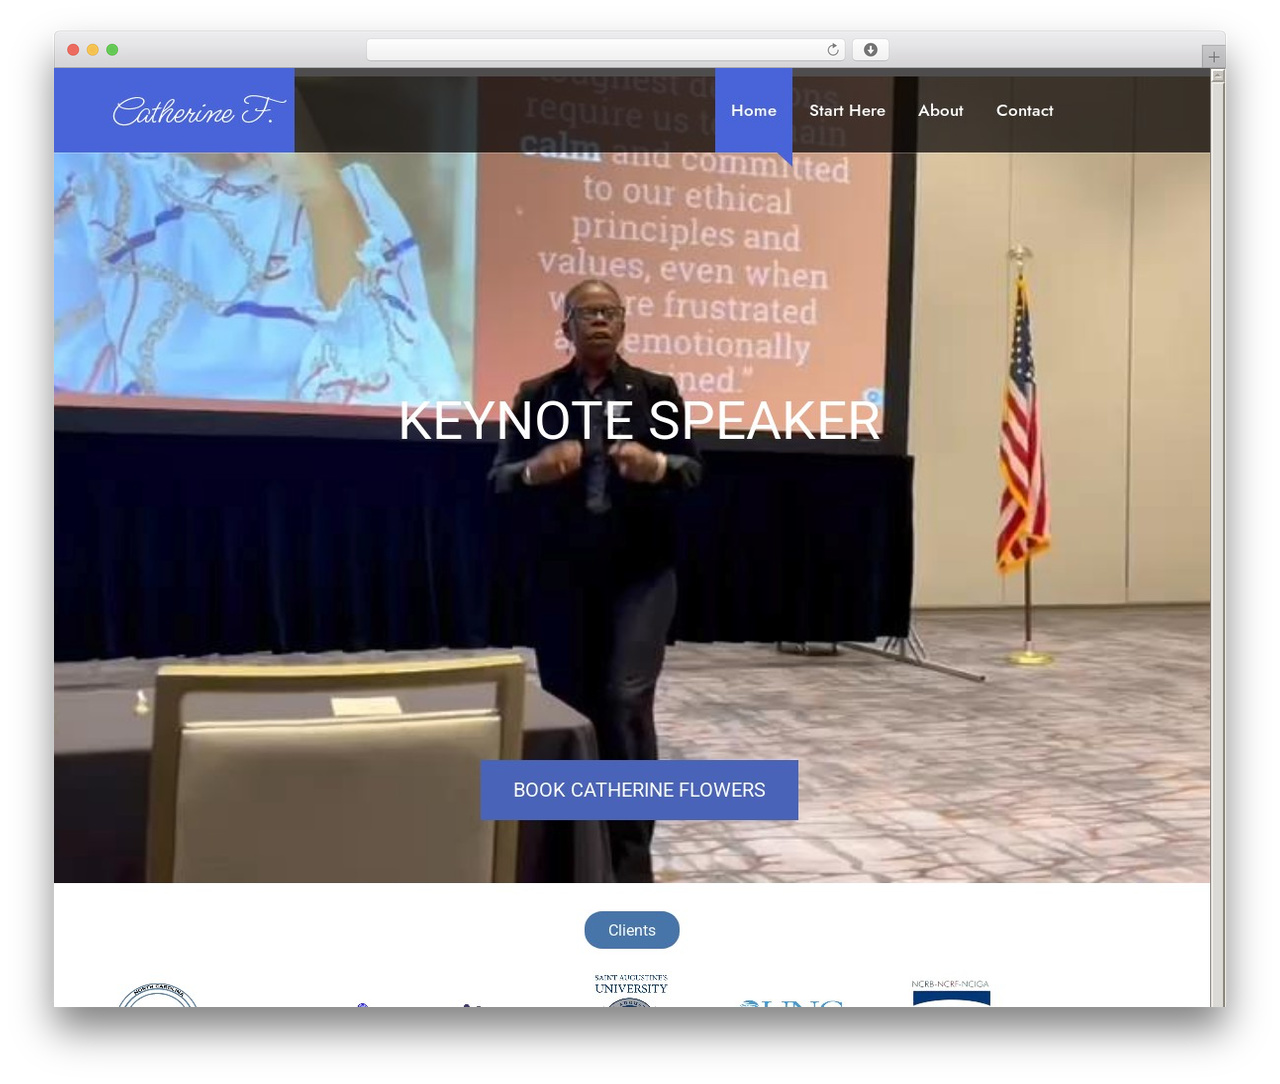Viewport: 1280px width, 1084px height.
Task: Open the Home menu item
Action: pos(753,111)
